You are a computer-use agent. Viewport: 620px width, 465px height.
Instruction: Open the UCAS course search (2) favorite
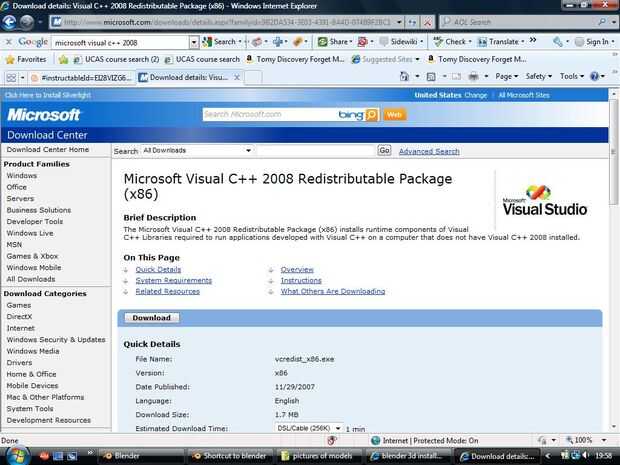pyautogui.click(x=116, y=59)
